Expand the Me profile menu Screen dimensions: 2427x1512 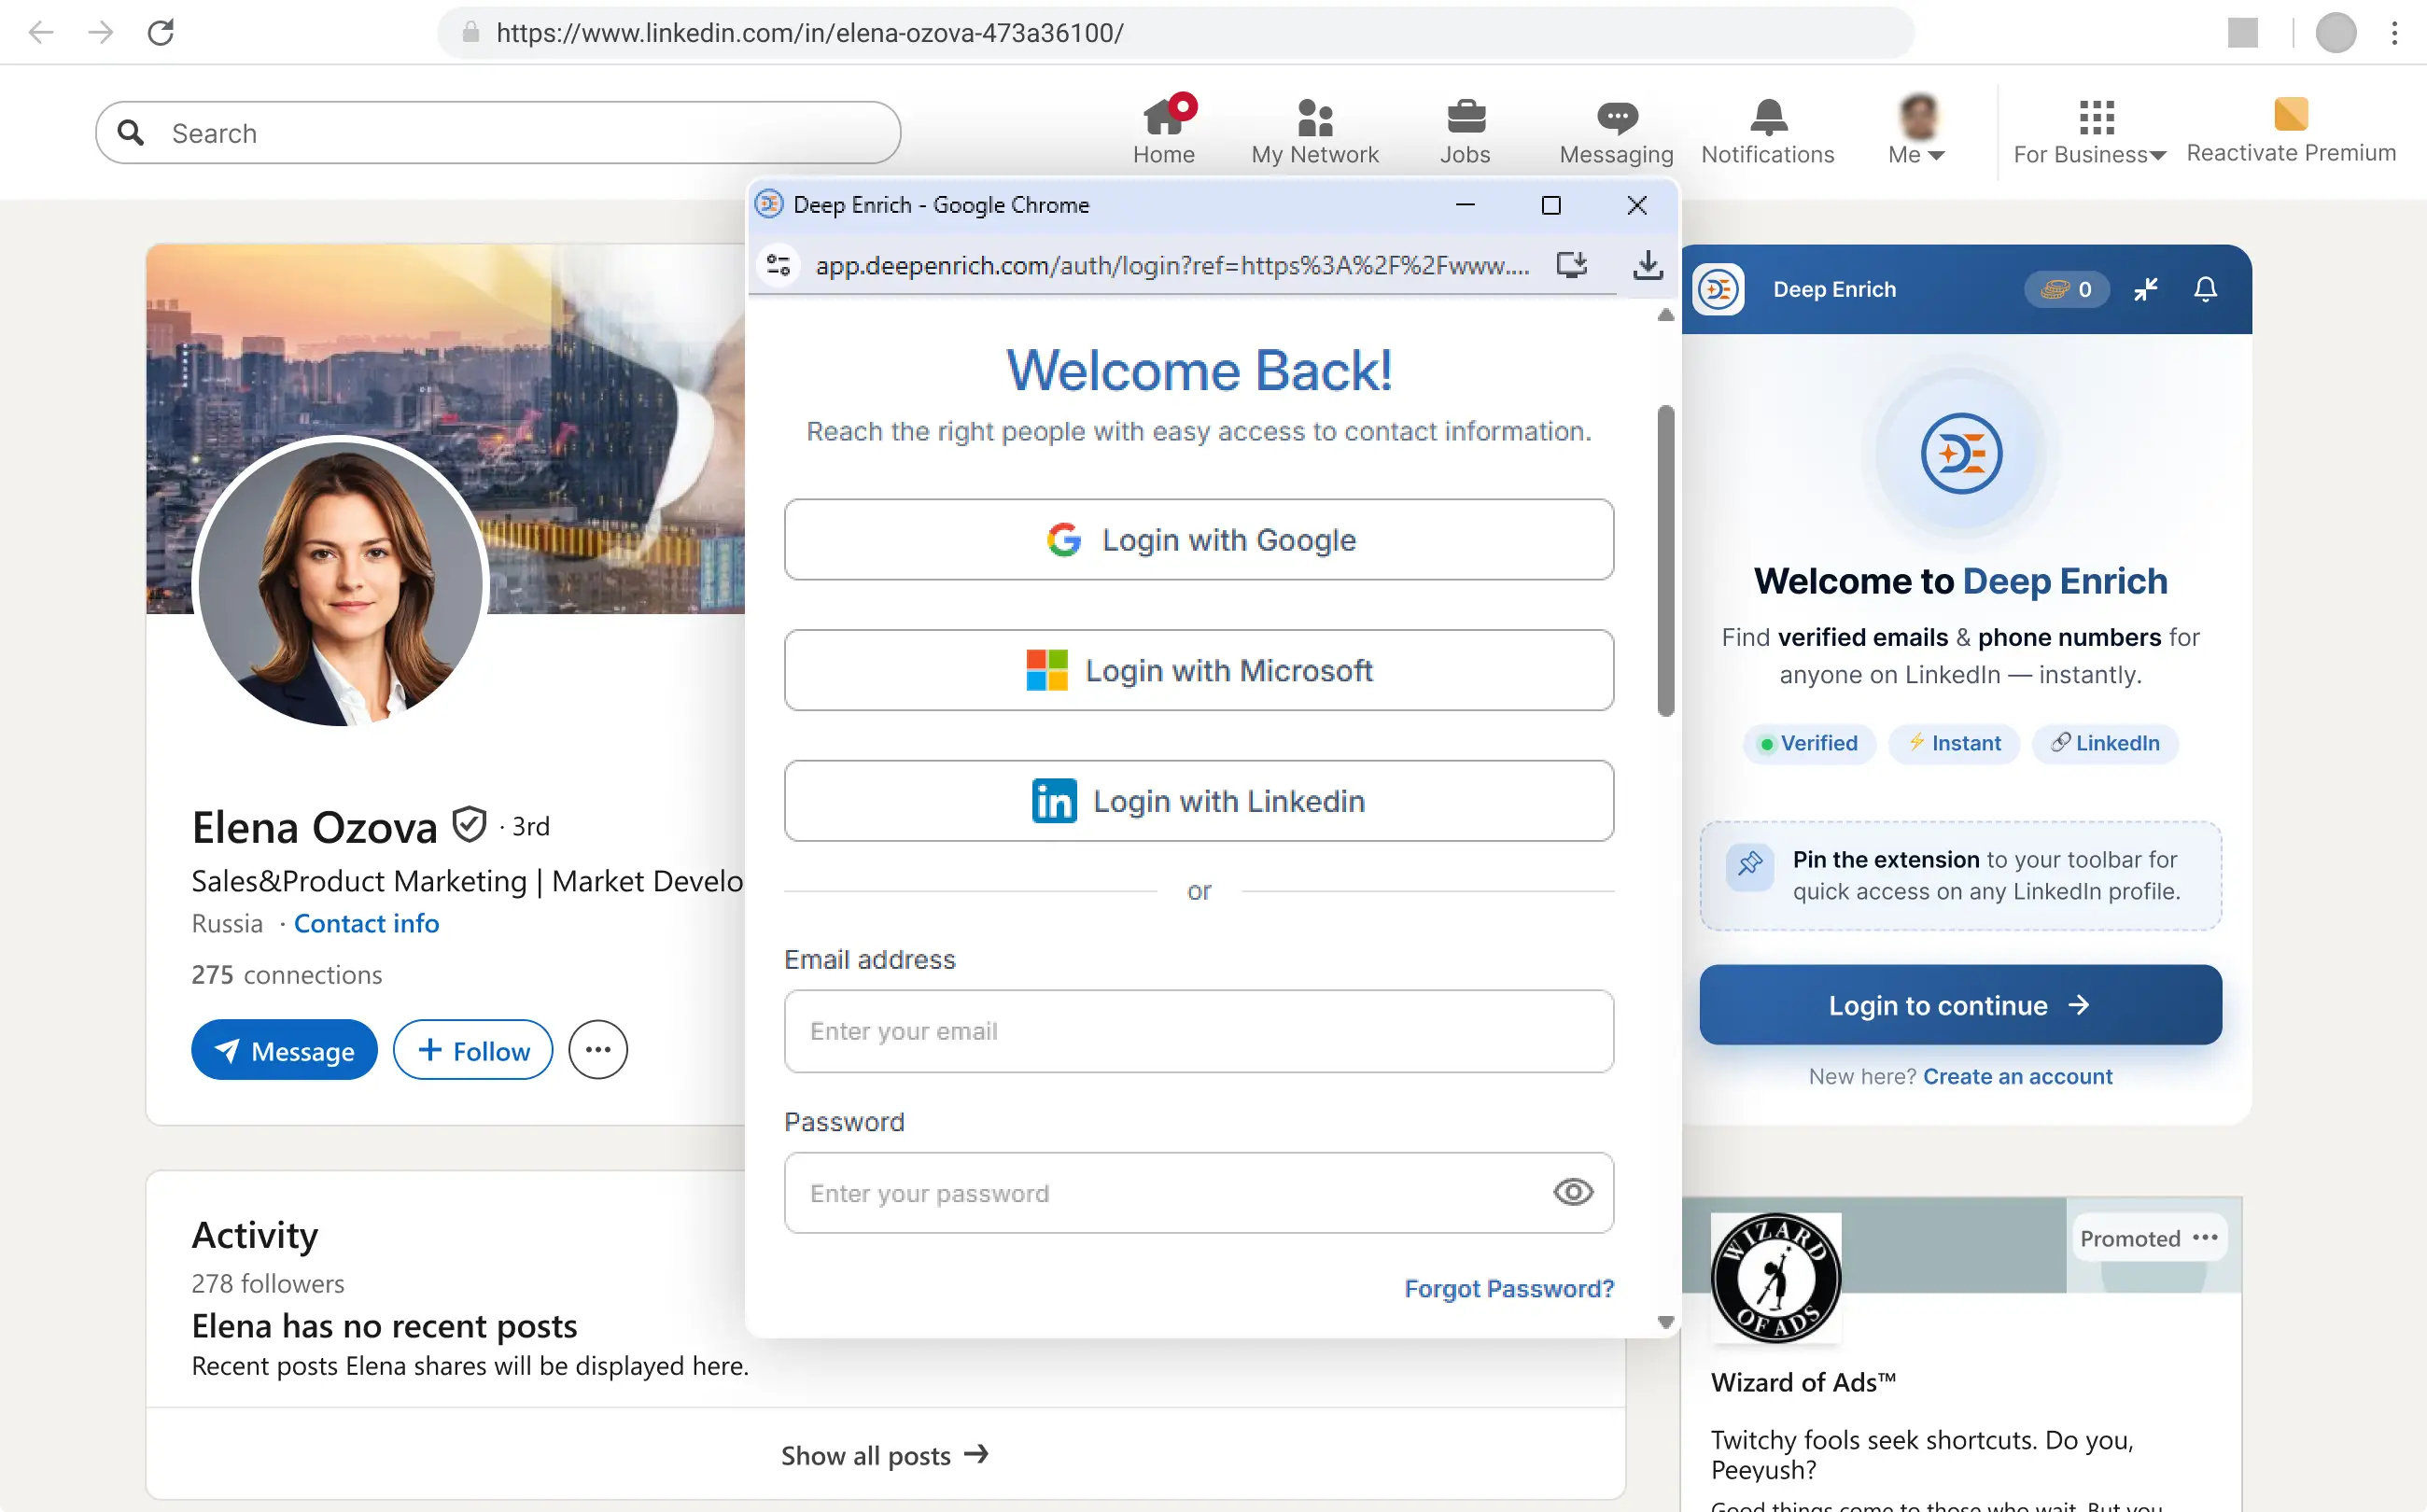pyautogui.click(x=1916, y=131)
